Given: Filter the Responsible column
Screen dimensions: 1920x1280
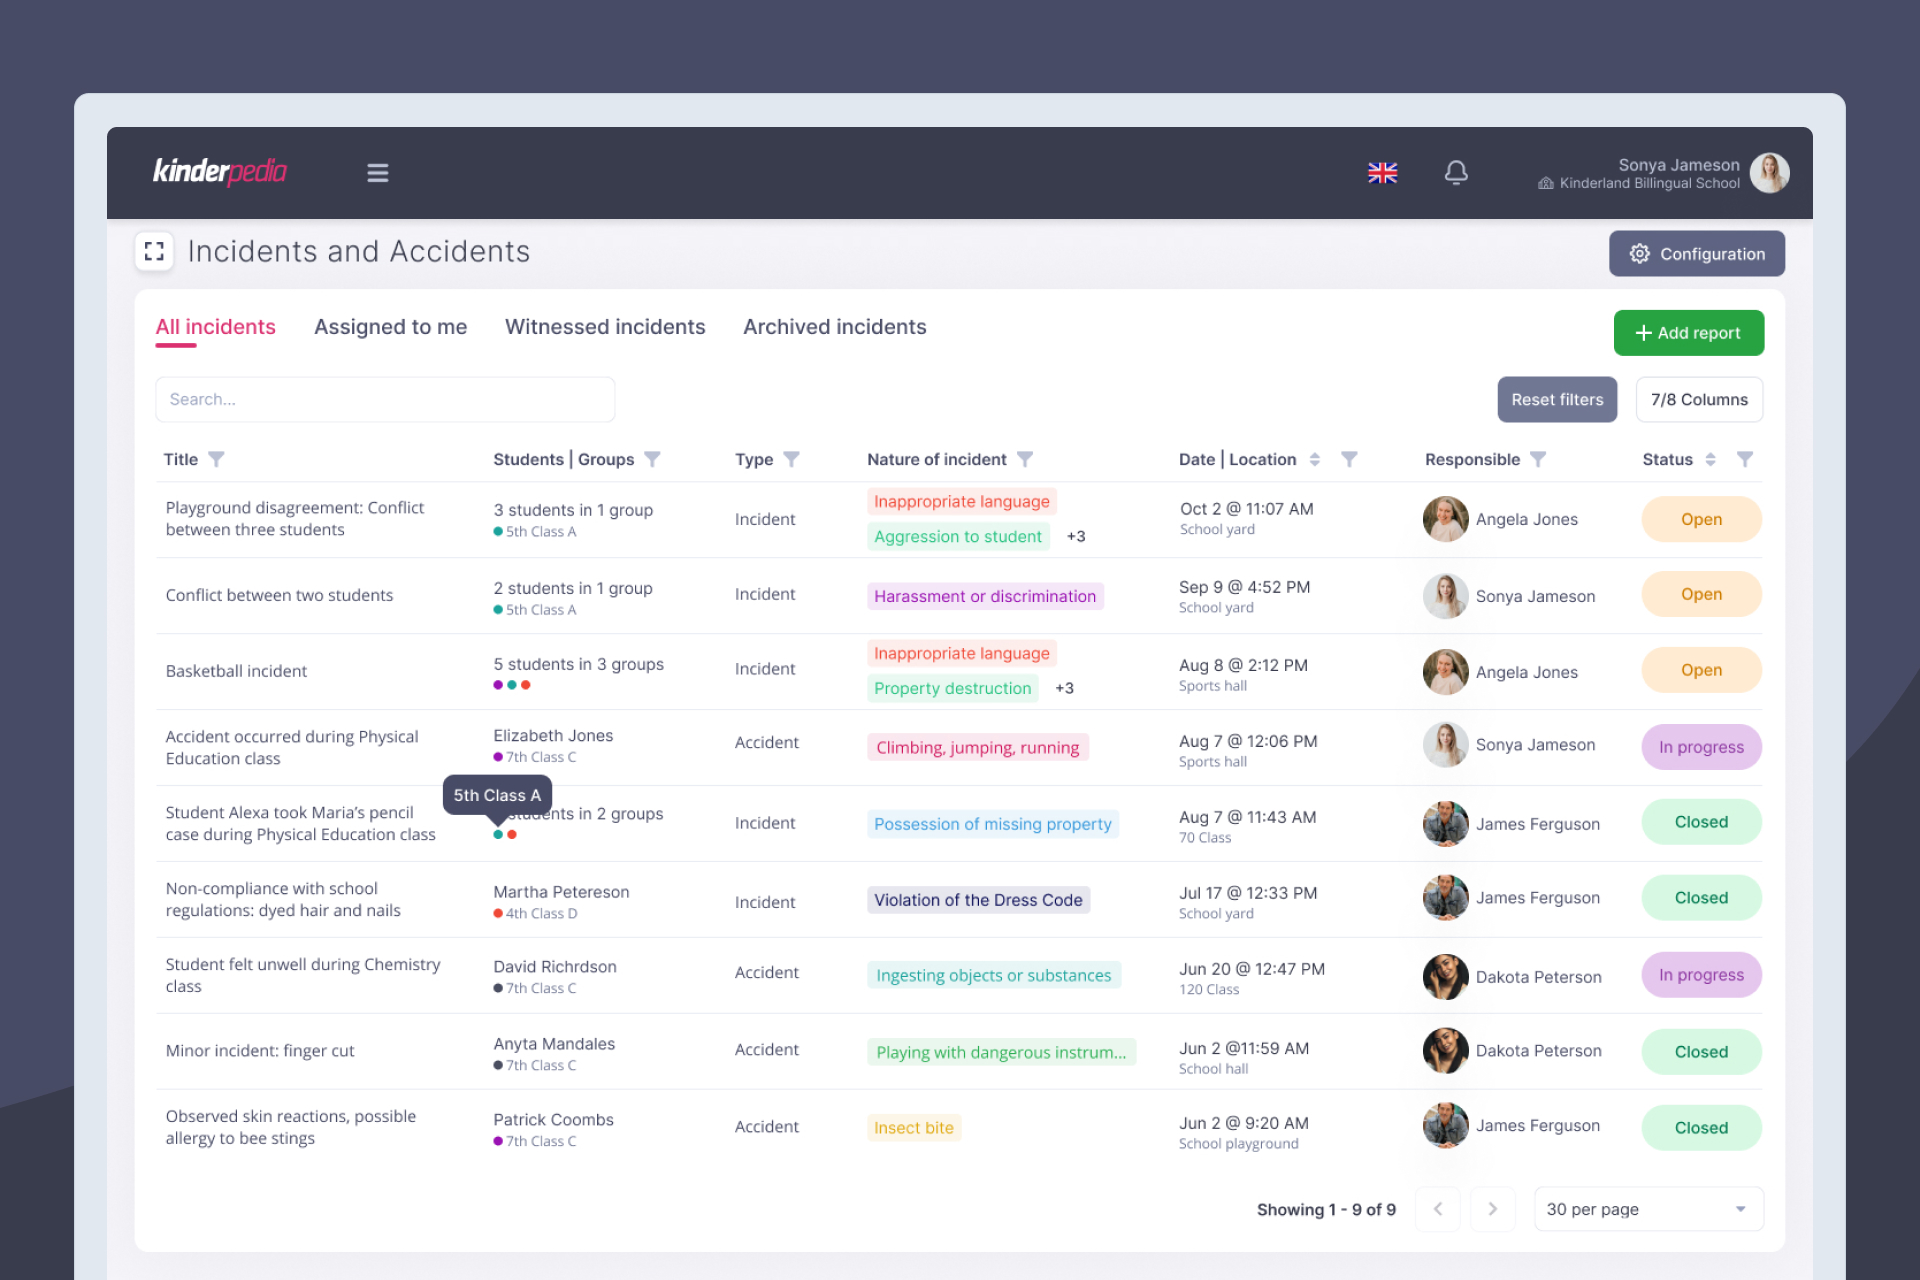Looking at the screenshot, I should (x=1538, y=459).
